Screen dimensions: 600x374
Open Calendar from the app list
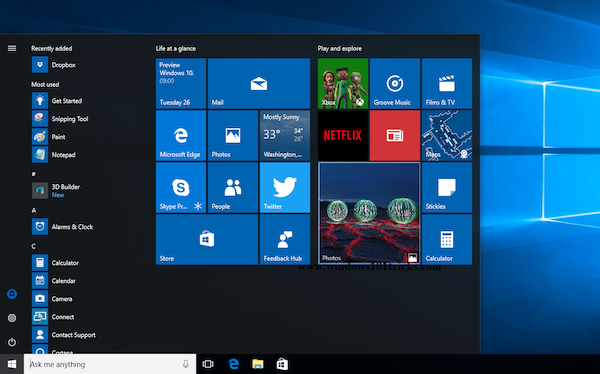[54, 281]
